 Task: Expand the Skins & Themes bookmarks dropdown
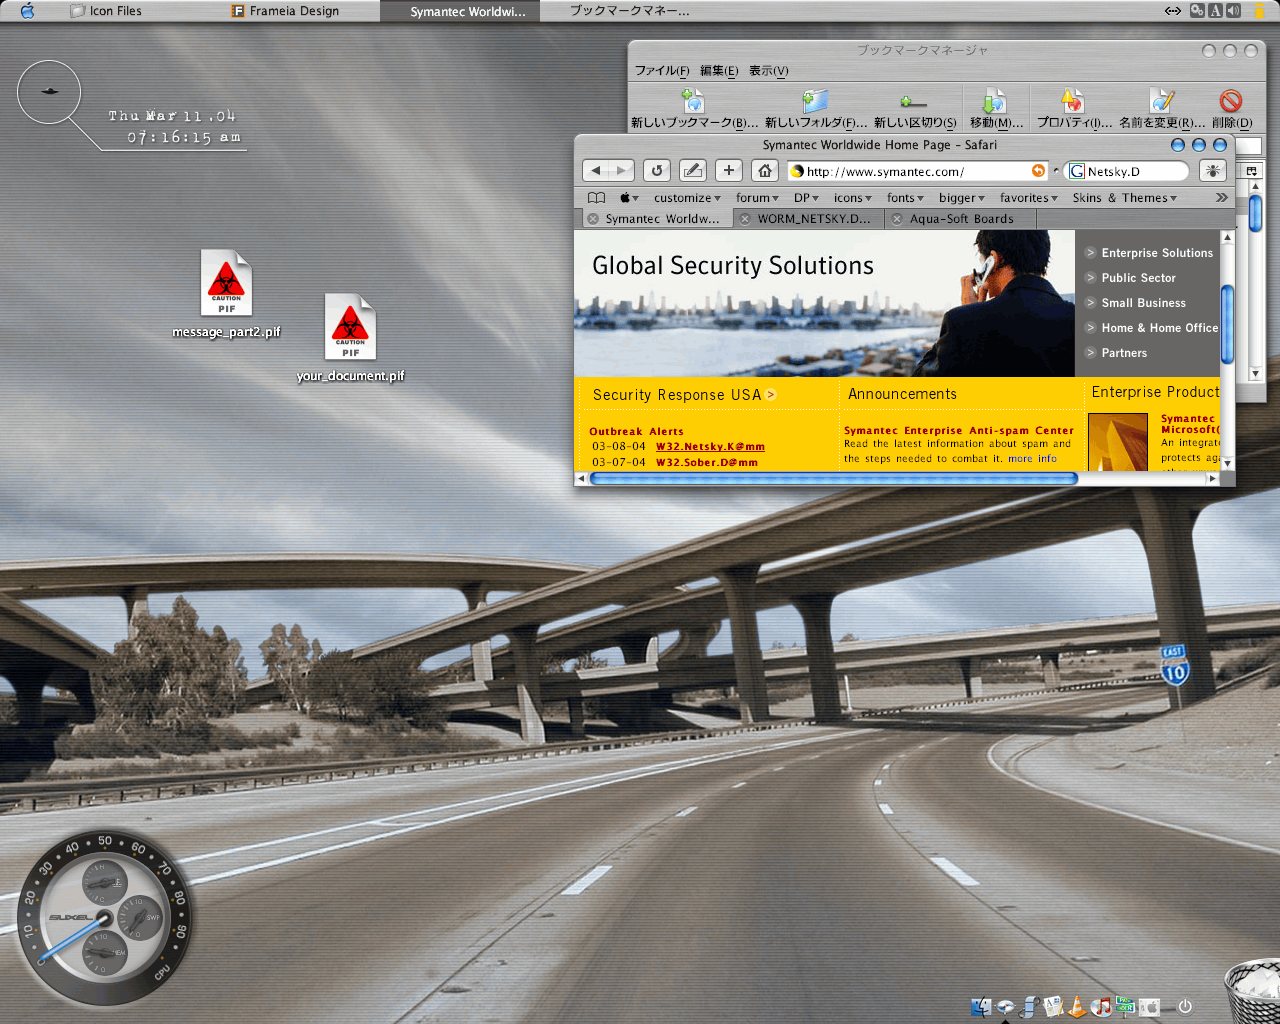point(1125,198)
